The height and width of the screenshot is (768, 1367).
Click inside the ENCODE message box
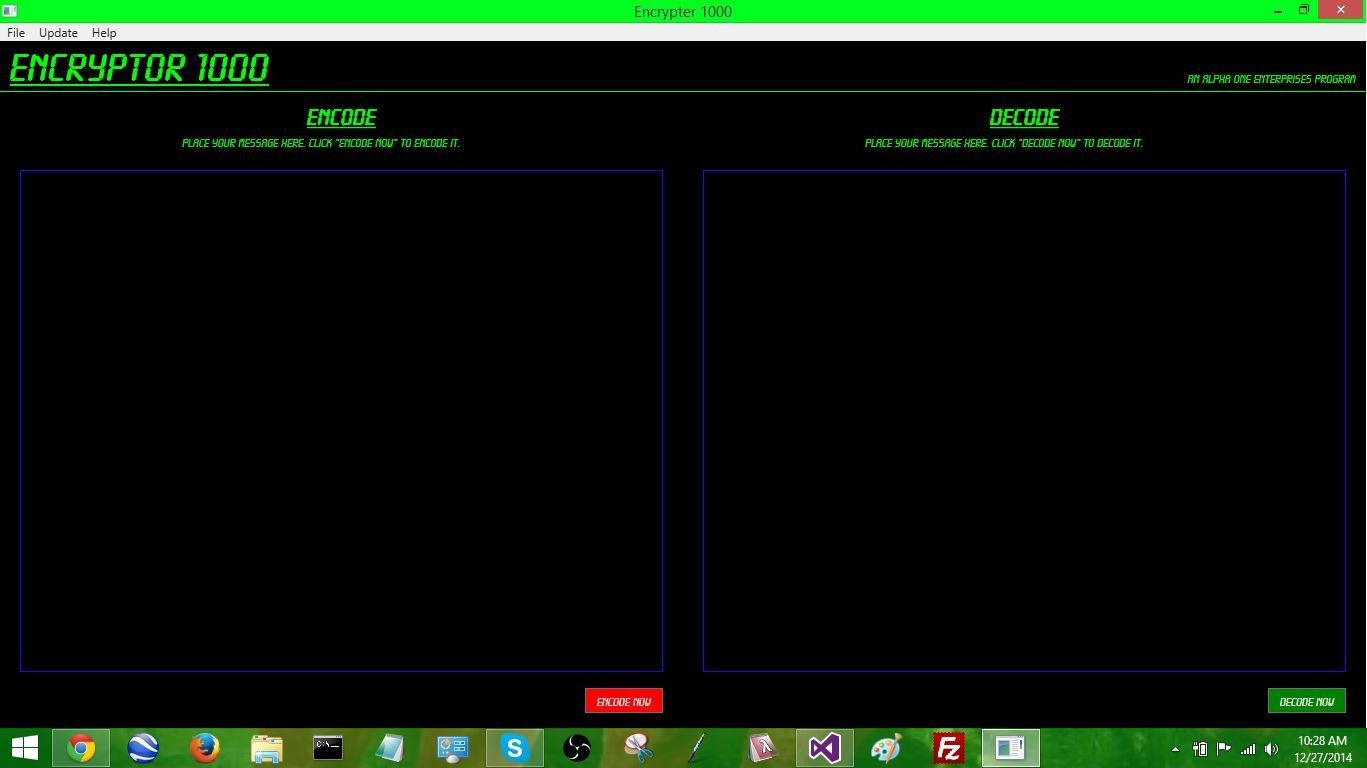coord(340,420)
